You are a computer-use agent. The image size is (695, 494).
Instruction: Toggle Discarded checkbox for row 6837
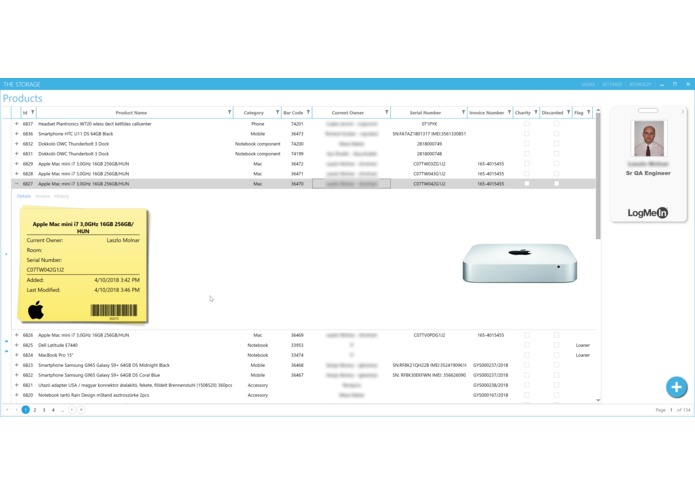[556, 124]
